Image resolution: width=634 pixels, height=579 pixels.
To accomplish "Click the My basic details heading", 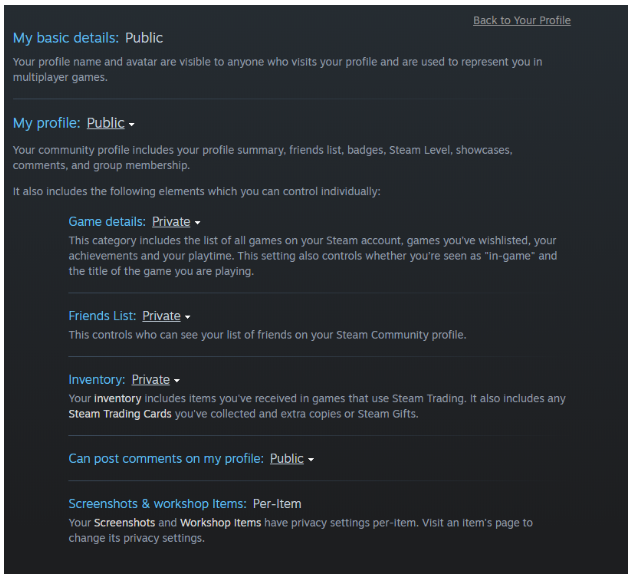I will [x=66, y=38].
